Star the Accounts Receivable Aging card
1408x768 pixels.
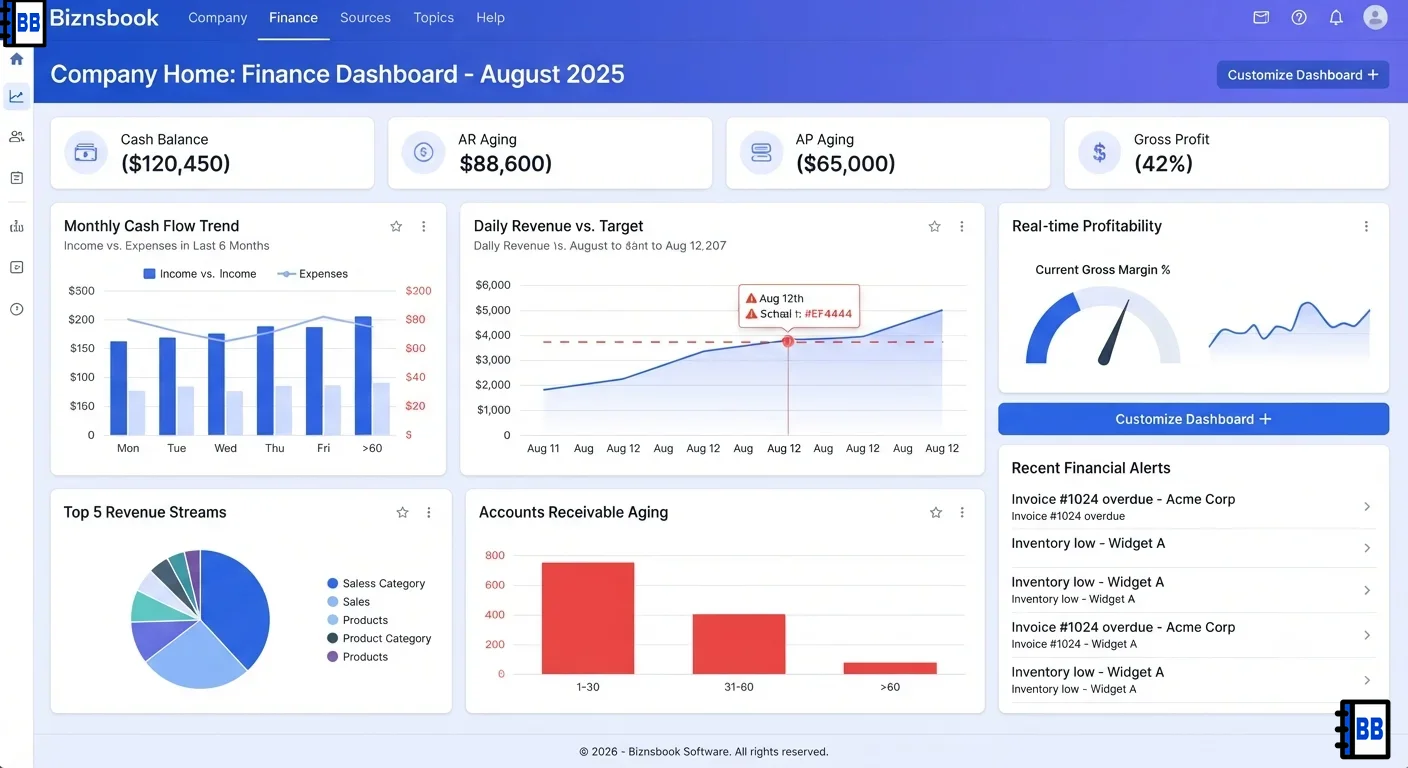point(936,513)
